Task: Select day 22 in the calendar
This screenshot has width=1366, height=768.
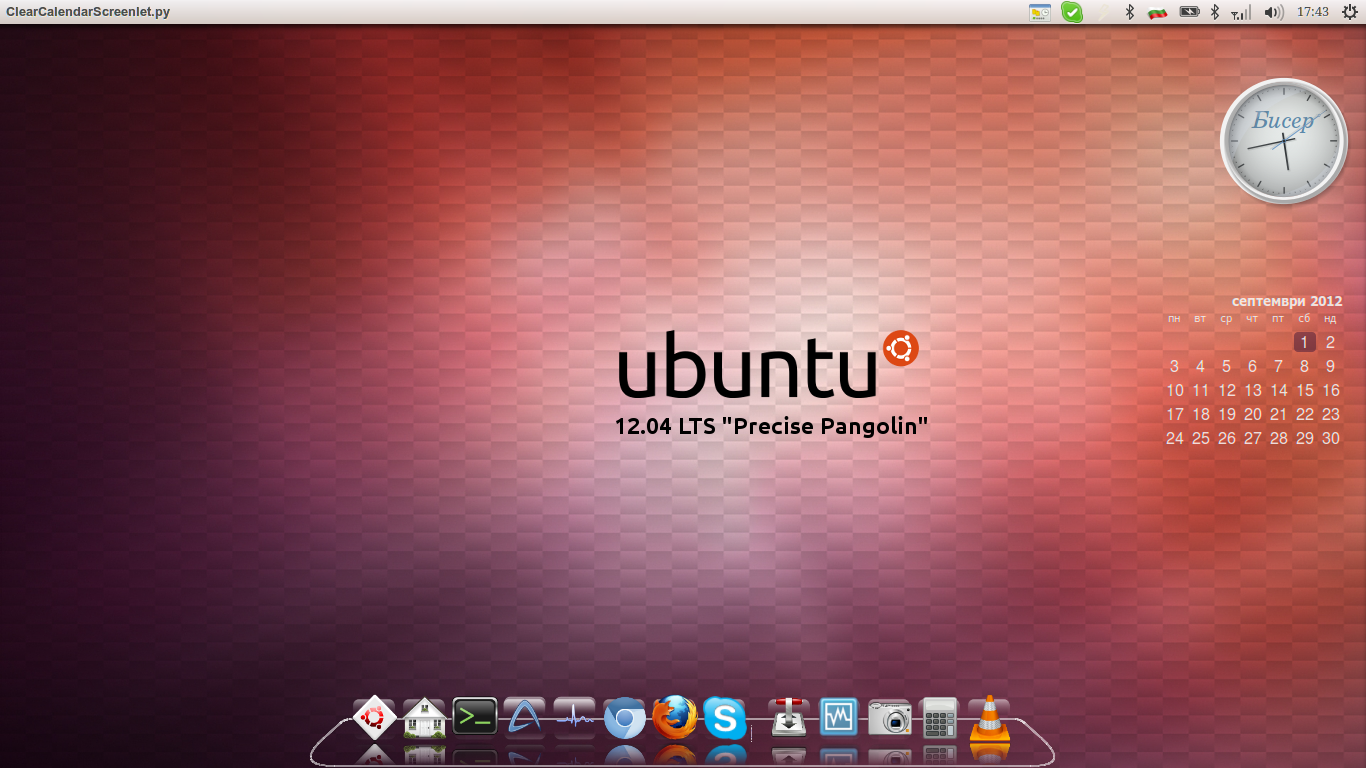Action: [1305, 414]
